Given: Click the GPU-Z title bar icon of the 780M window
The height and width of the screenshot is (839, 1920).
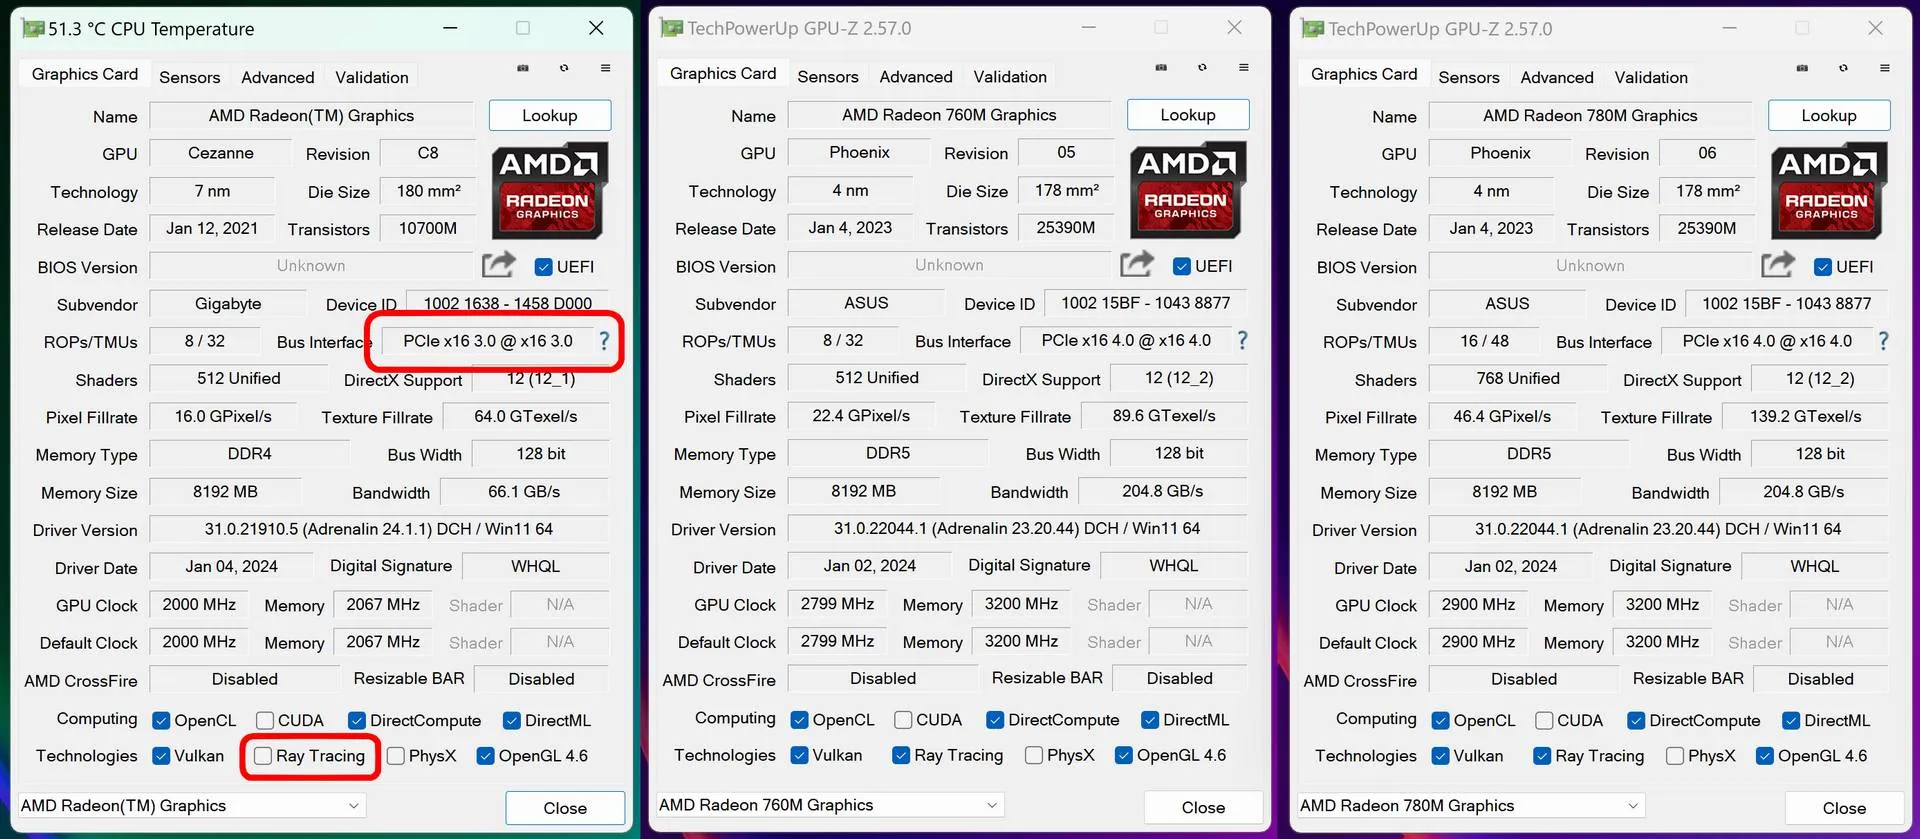Looking at the screenshot, I should pos(1312,29).
